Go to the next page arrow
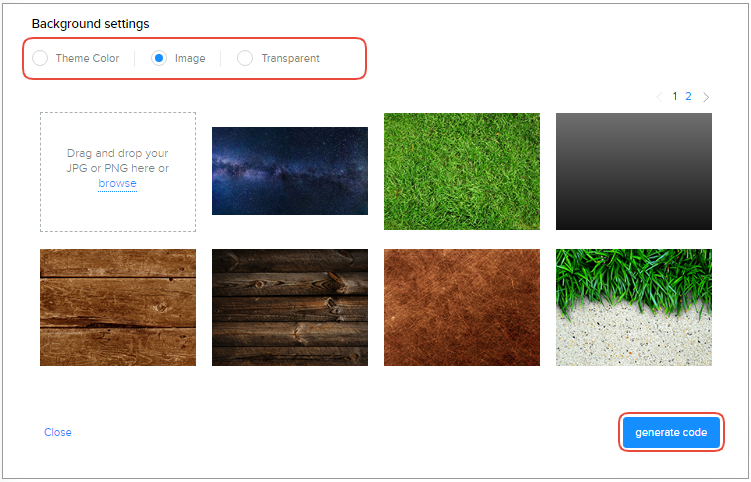Viewport: 751px width, 482px height. [706, 97]
